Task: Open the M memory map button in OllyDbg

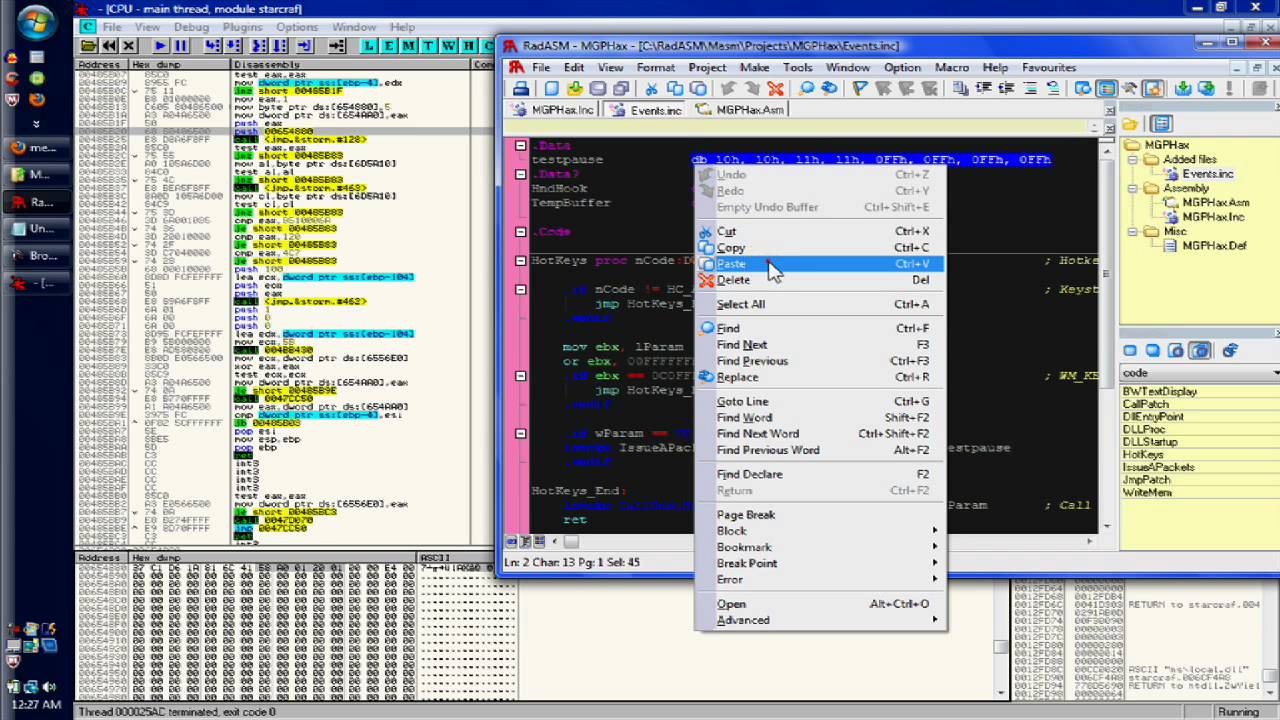Action: [x=408, y=46]
